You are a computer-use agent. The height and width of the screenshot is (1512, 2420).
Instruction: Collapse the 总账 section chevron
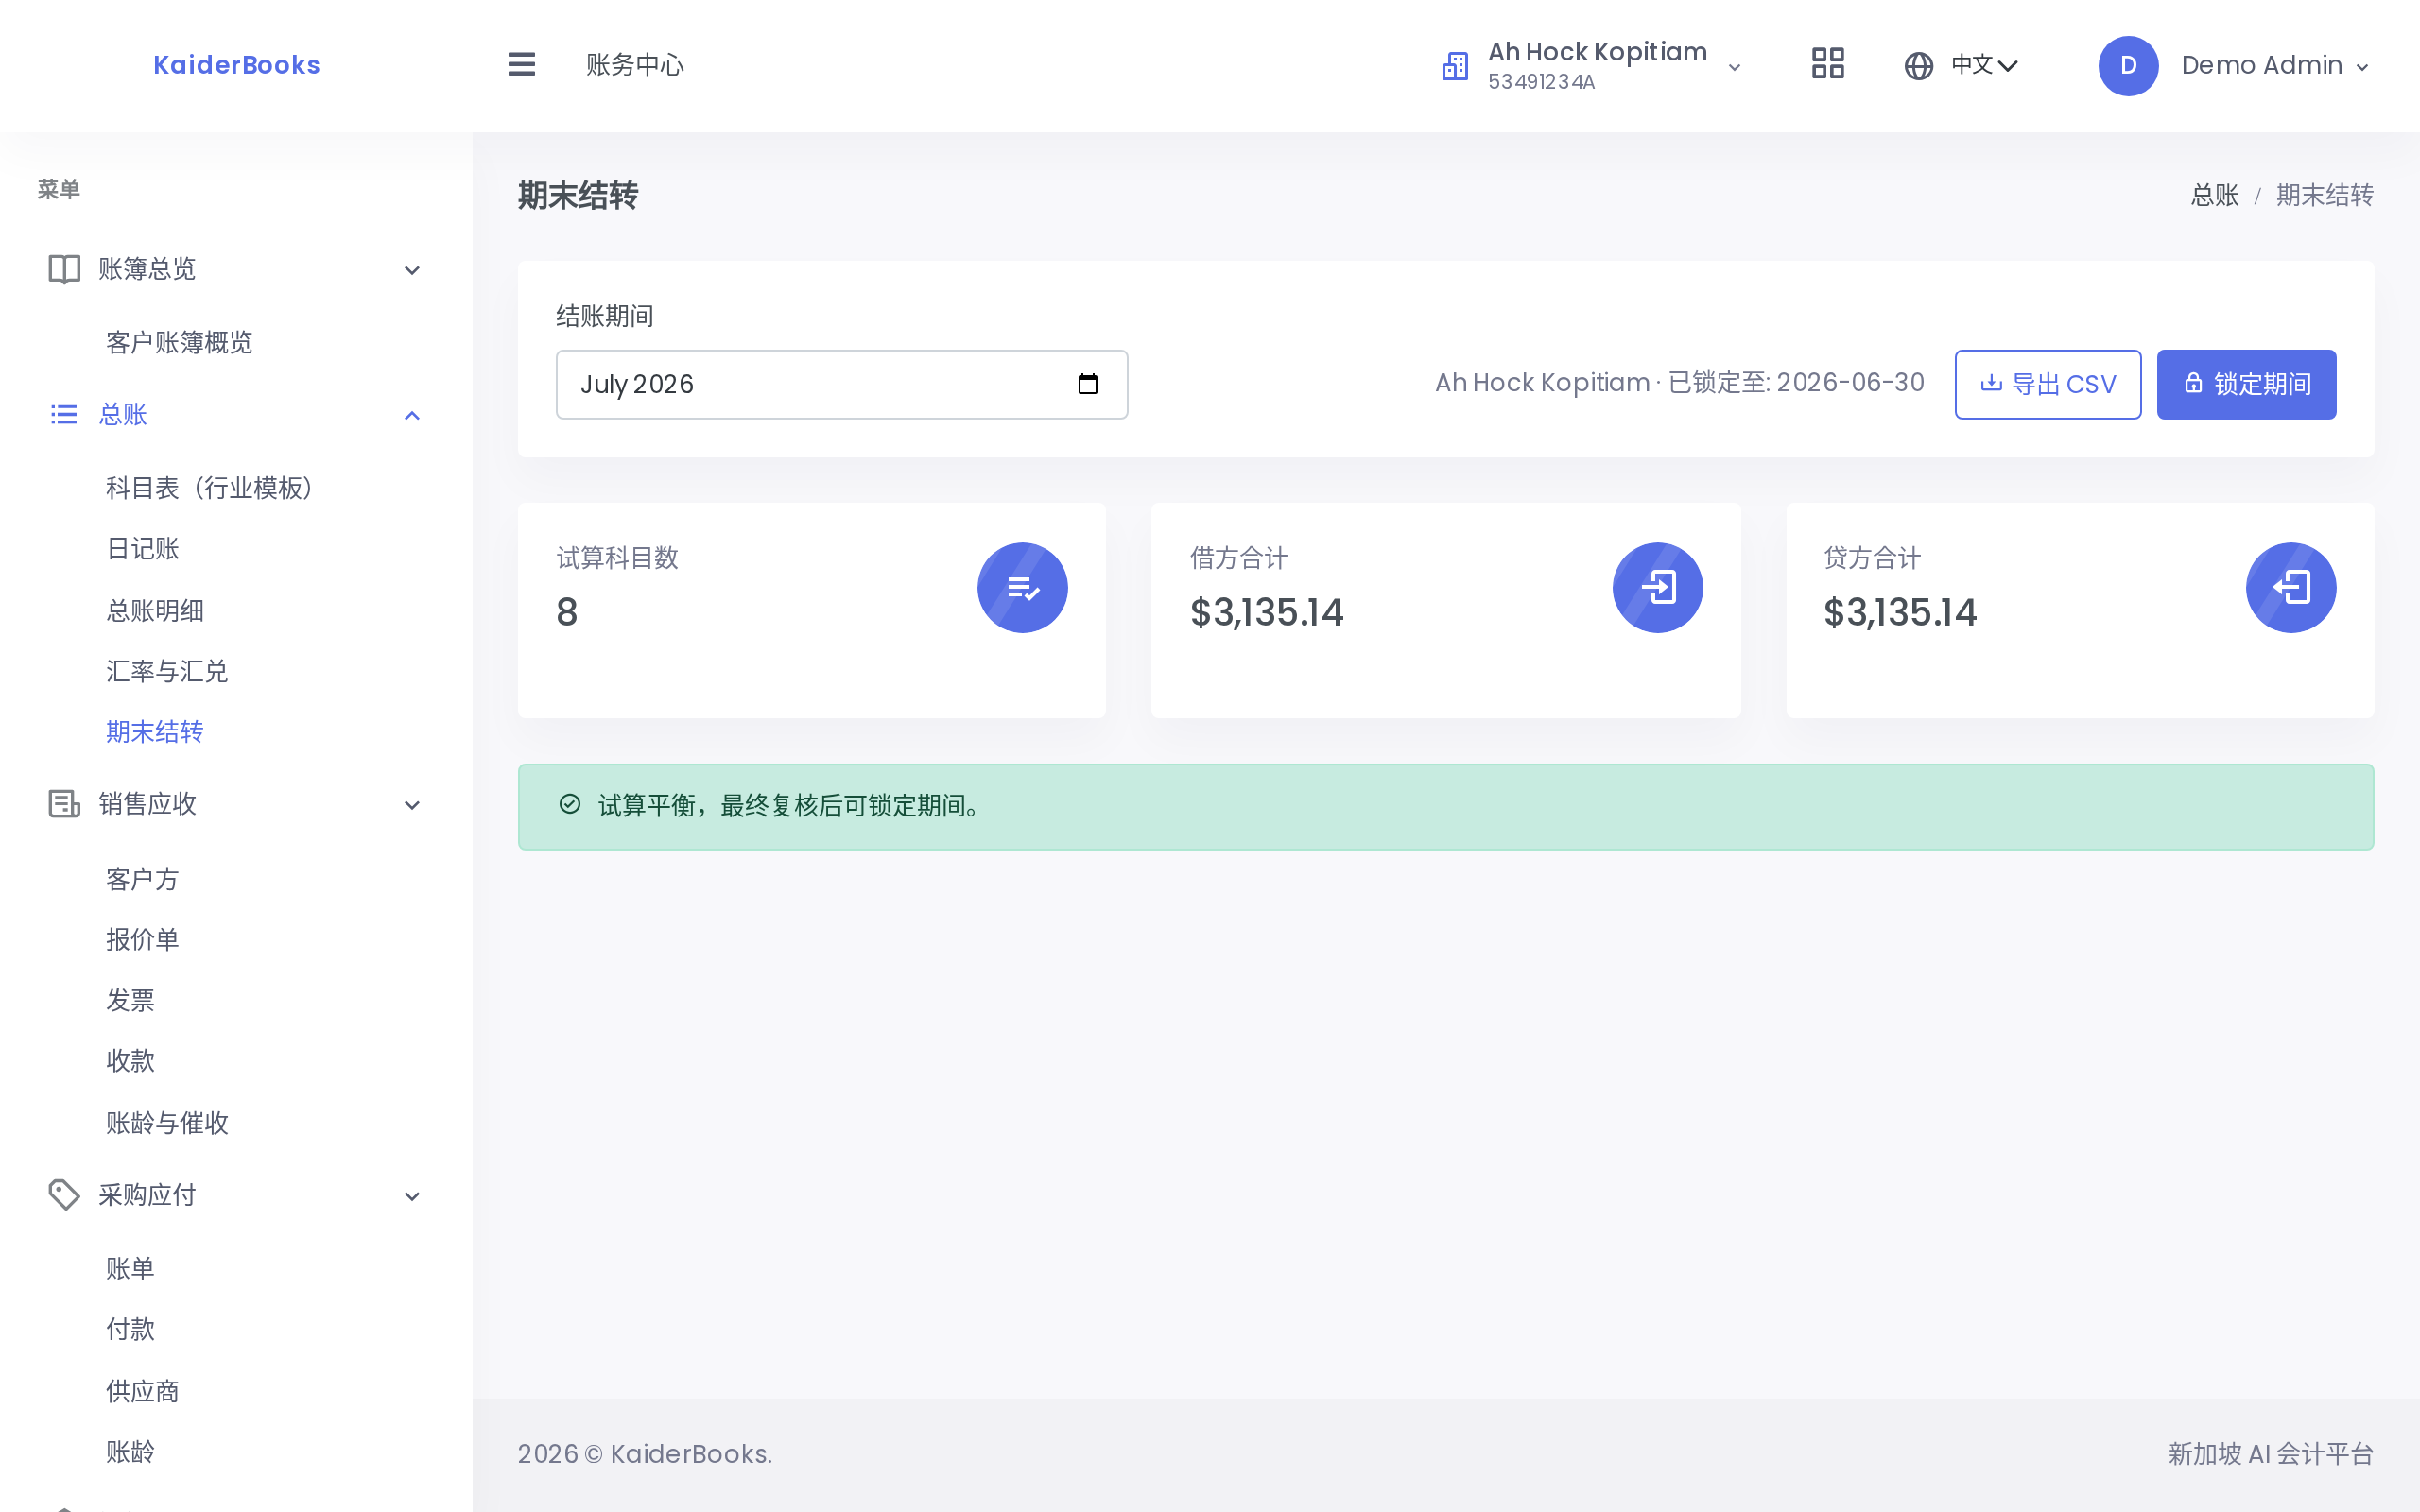tap(412, 415)
